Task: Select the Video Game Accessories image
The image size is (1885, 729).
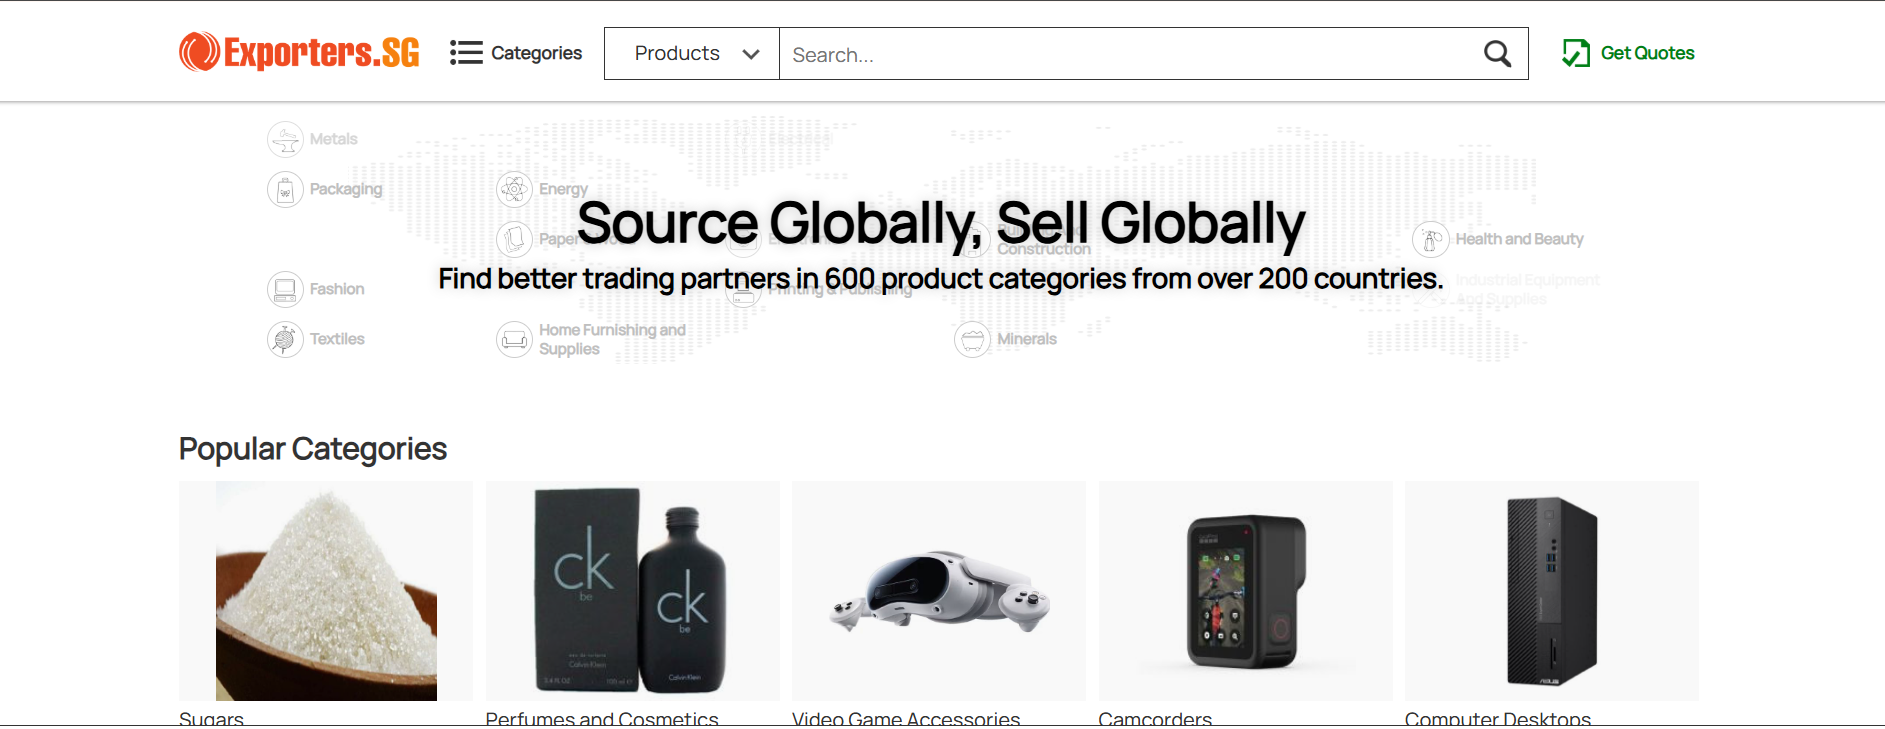Action: point(938,591)
